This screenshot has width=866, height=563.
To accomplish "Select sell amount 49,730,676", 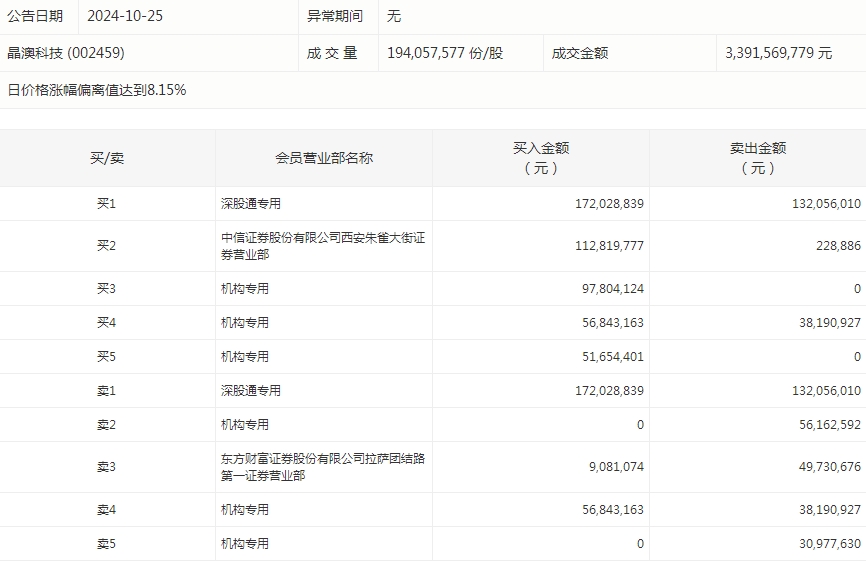I will click(830, 467).
